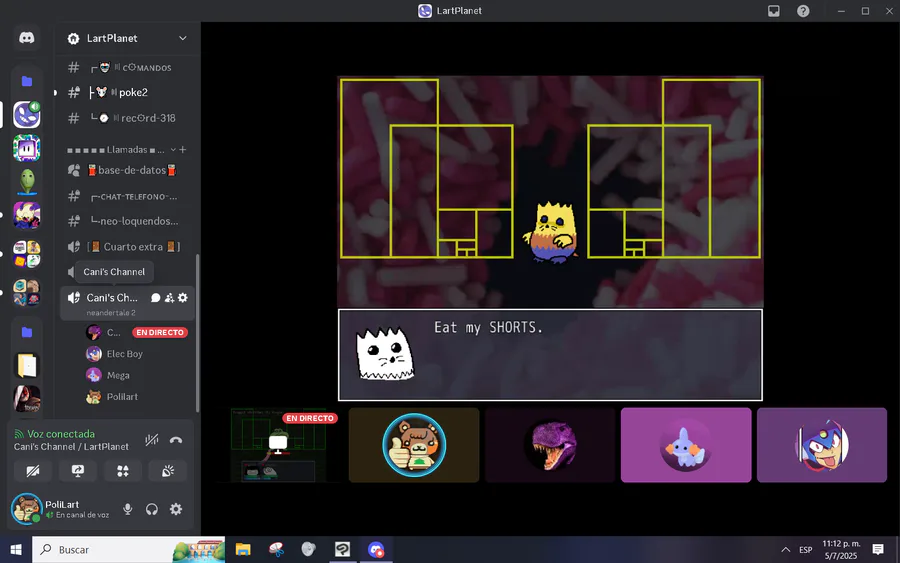Open the CHAT-TELEFONO channel

click(x=127, y=196)
